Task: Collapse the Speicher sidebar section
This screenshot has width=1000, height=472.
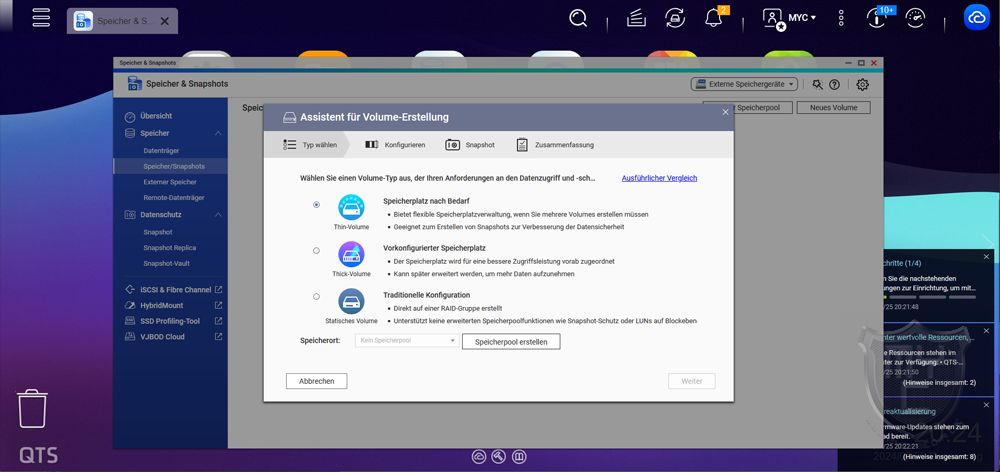Action: tap(217, 133)
